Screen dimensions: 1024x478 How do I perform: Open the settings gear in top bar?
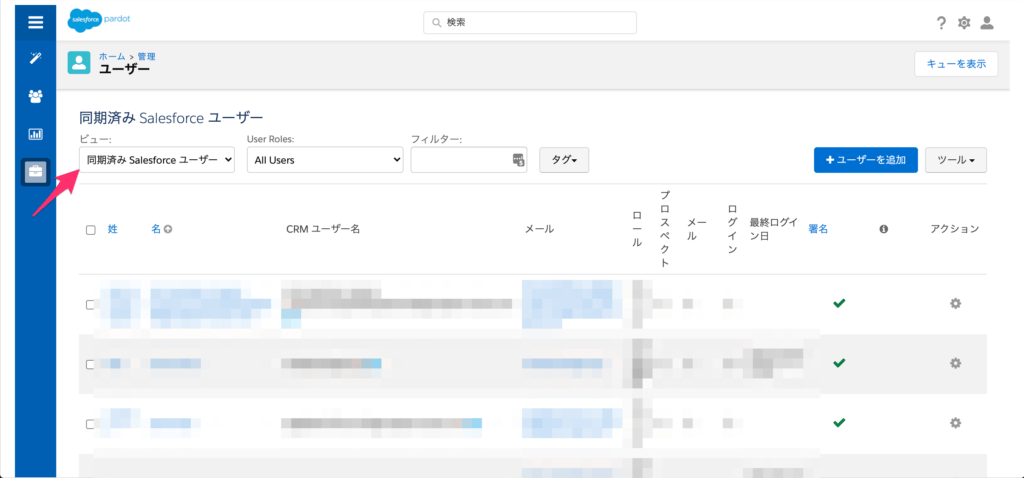pyautogui.click(x=964, y=23)
